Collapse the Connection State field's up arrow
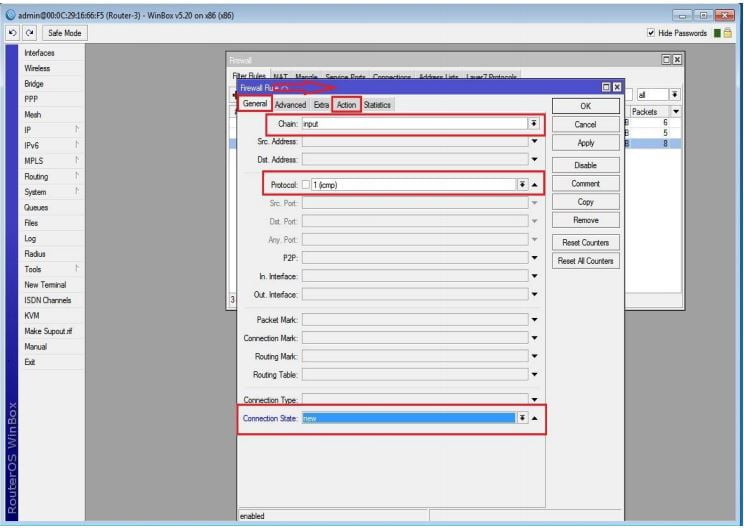This screenshot has width=744, height=528. click(535, 417)
